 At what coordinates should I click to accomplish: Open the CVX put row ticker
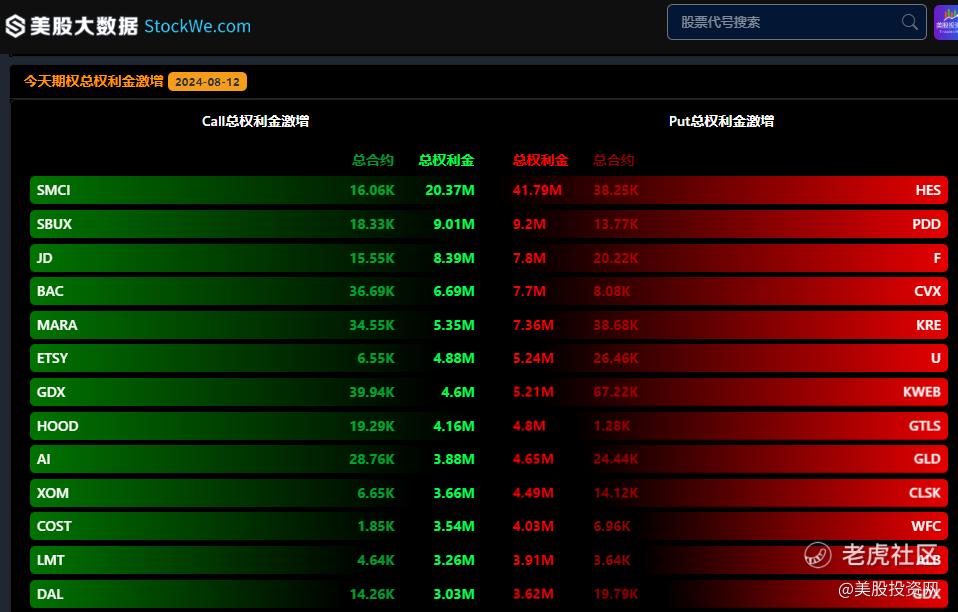pos(927,291)
